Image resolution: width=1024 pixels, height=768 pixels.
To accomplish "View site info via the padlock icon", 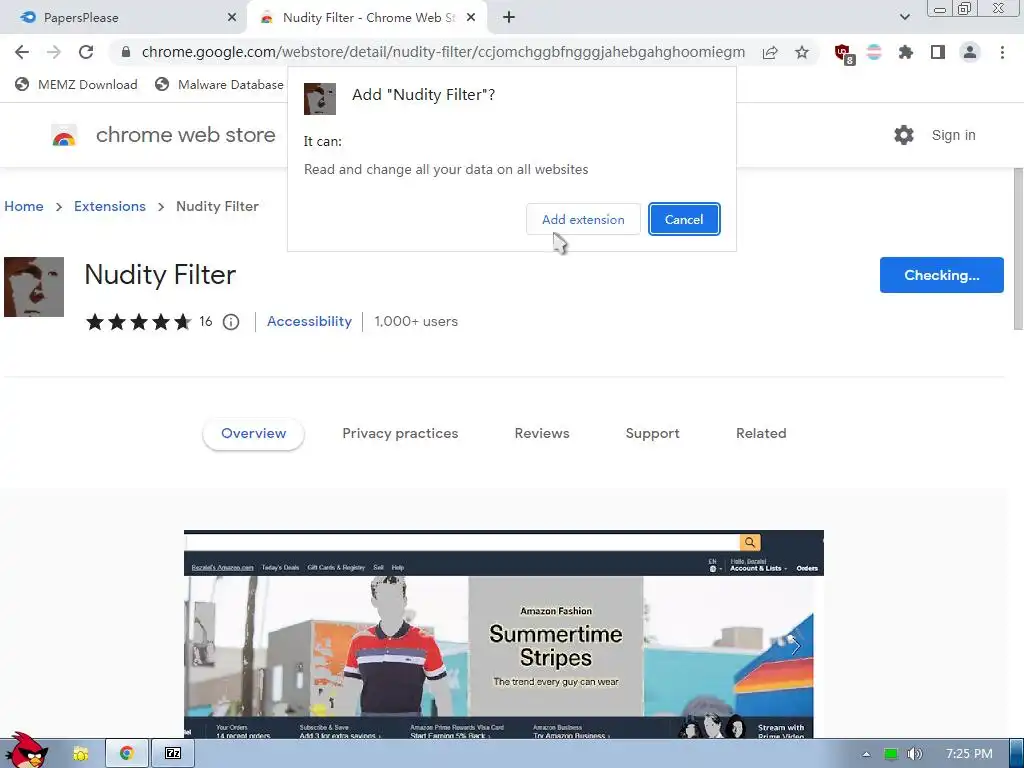I will (126, 52).
